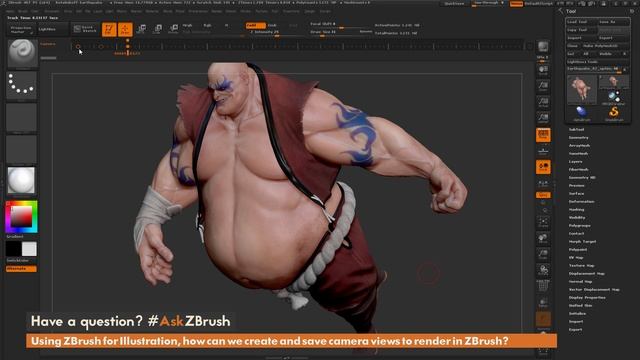Click the Camera timeline track label
Viewport: 640px width, 360px height.
click(48, 44)
